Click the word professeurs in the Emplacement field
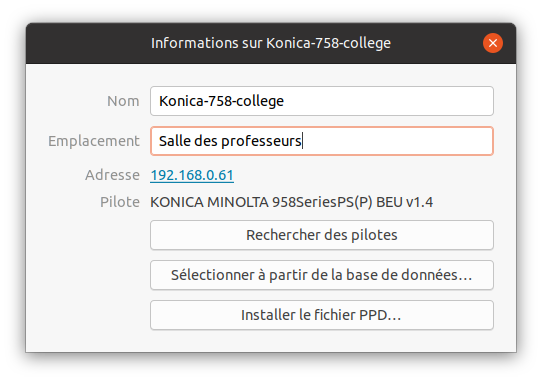The height and width of the screenshot is (381, 542). 261,141
